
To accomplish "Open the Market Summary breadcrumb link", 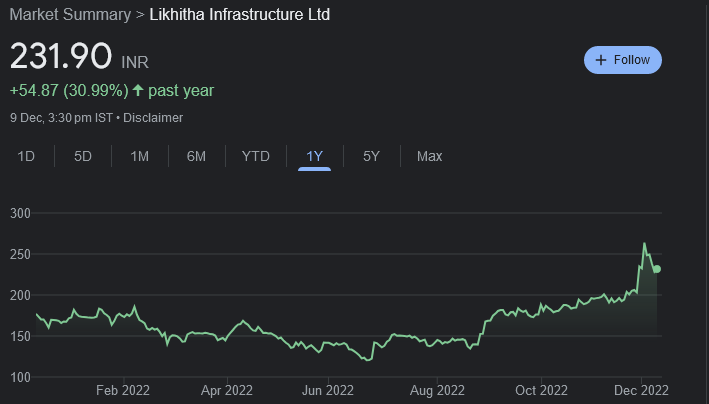I will 70,15.
